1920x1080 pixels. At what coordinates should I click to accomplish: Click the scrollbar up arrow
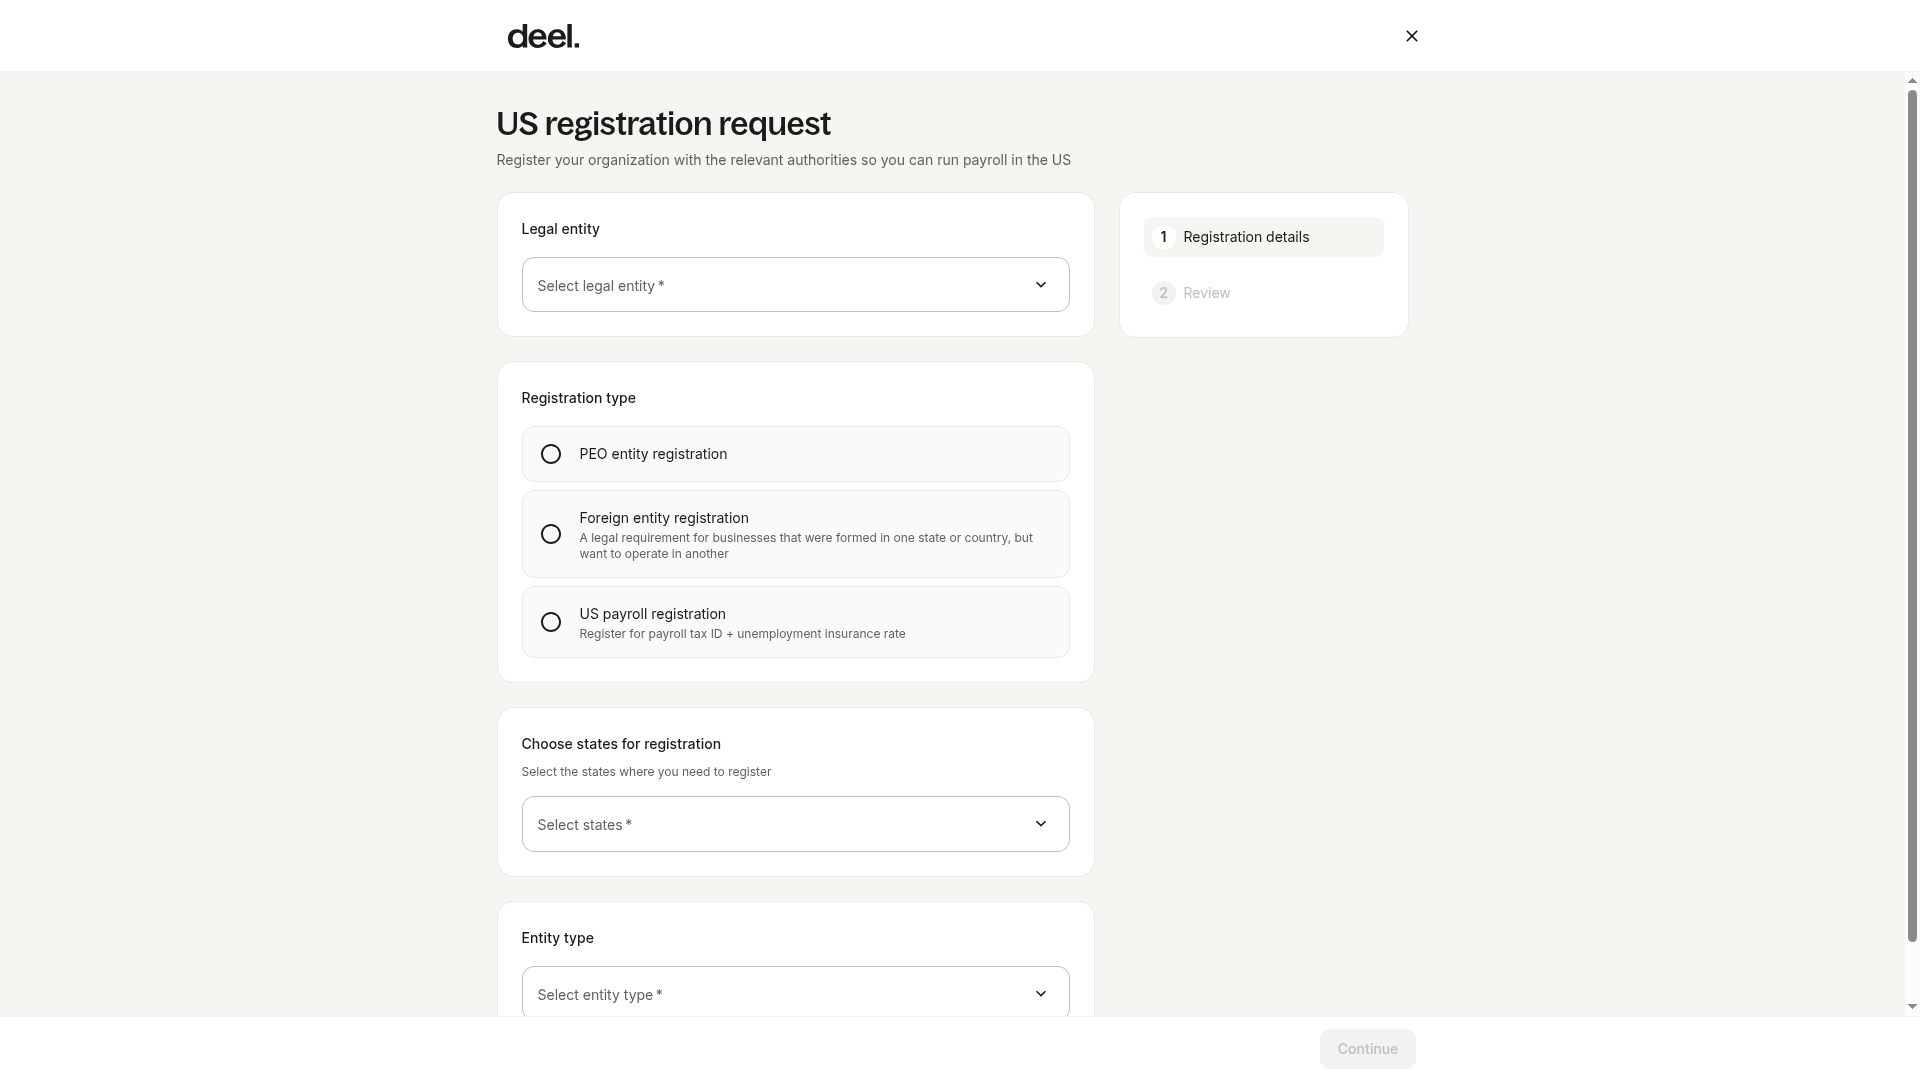(1912, 81)
